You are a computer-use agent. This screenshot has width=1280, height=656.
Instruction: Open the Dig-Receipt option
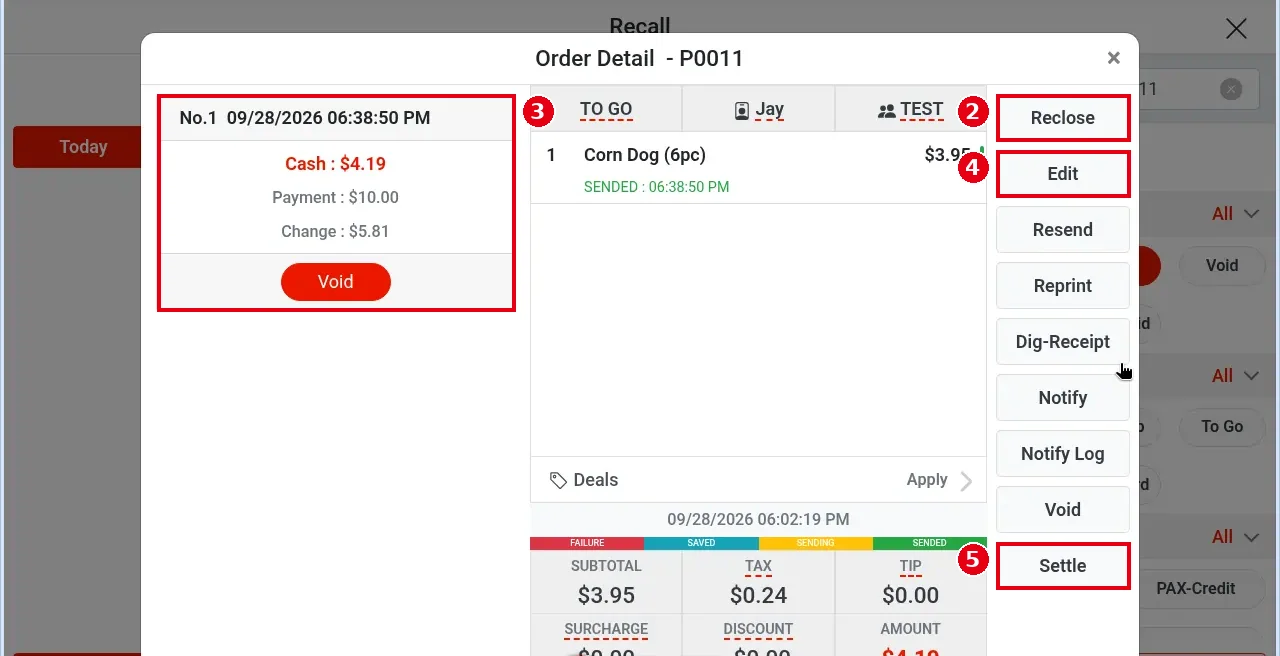pos(1063,342)
